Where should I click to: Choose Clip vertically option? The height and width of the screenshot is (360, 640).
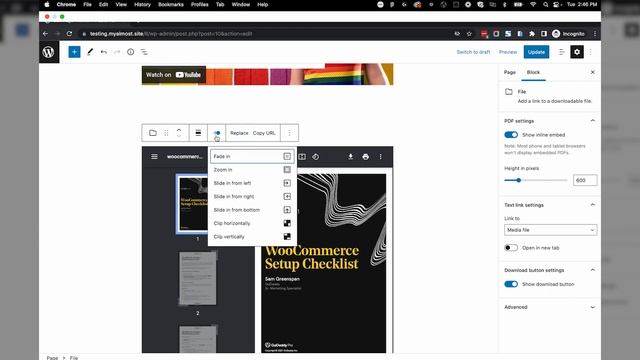point(252,236)
